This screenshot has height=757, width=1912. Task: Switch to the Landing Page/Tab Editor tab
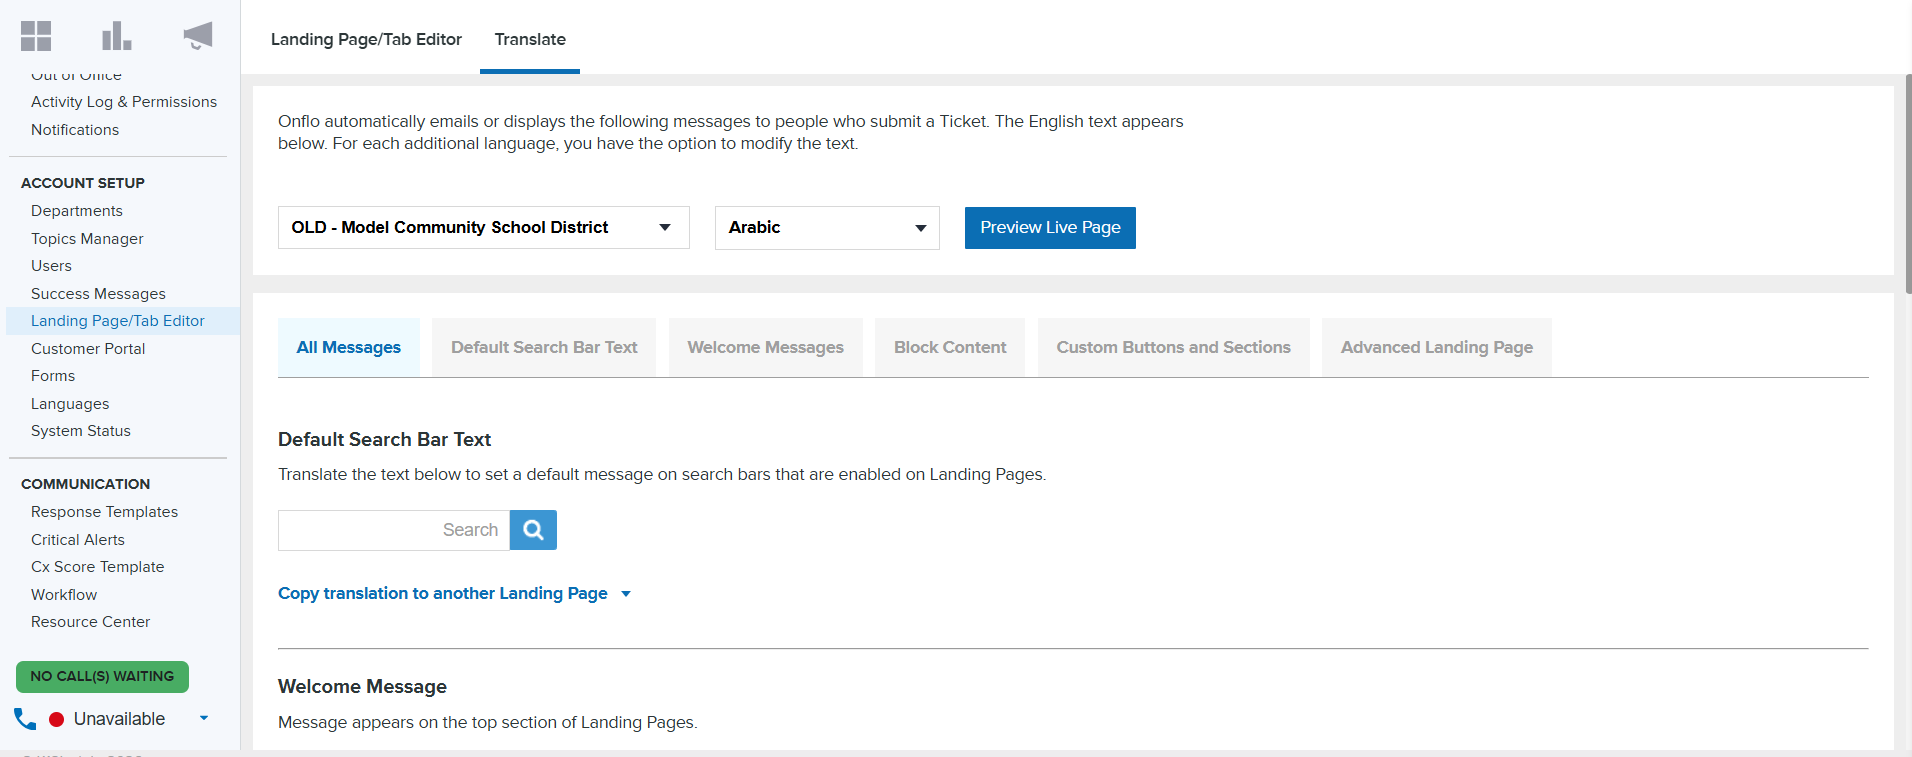point(366,39)
